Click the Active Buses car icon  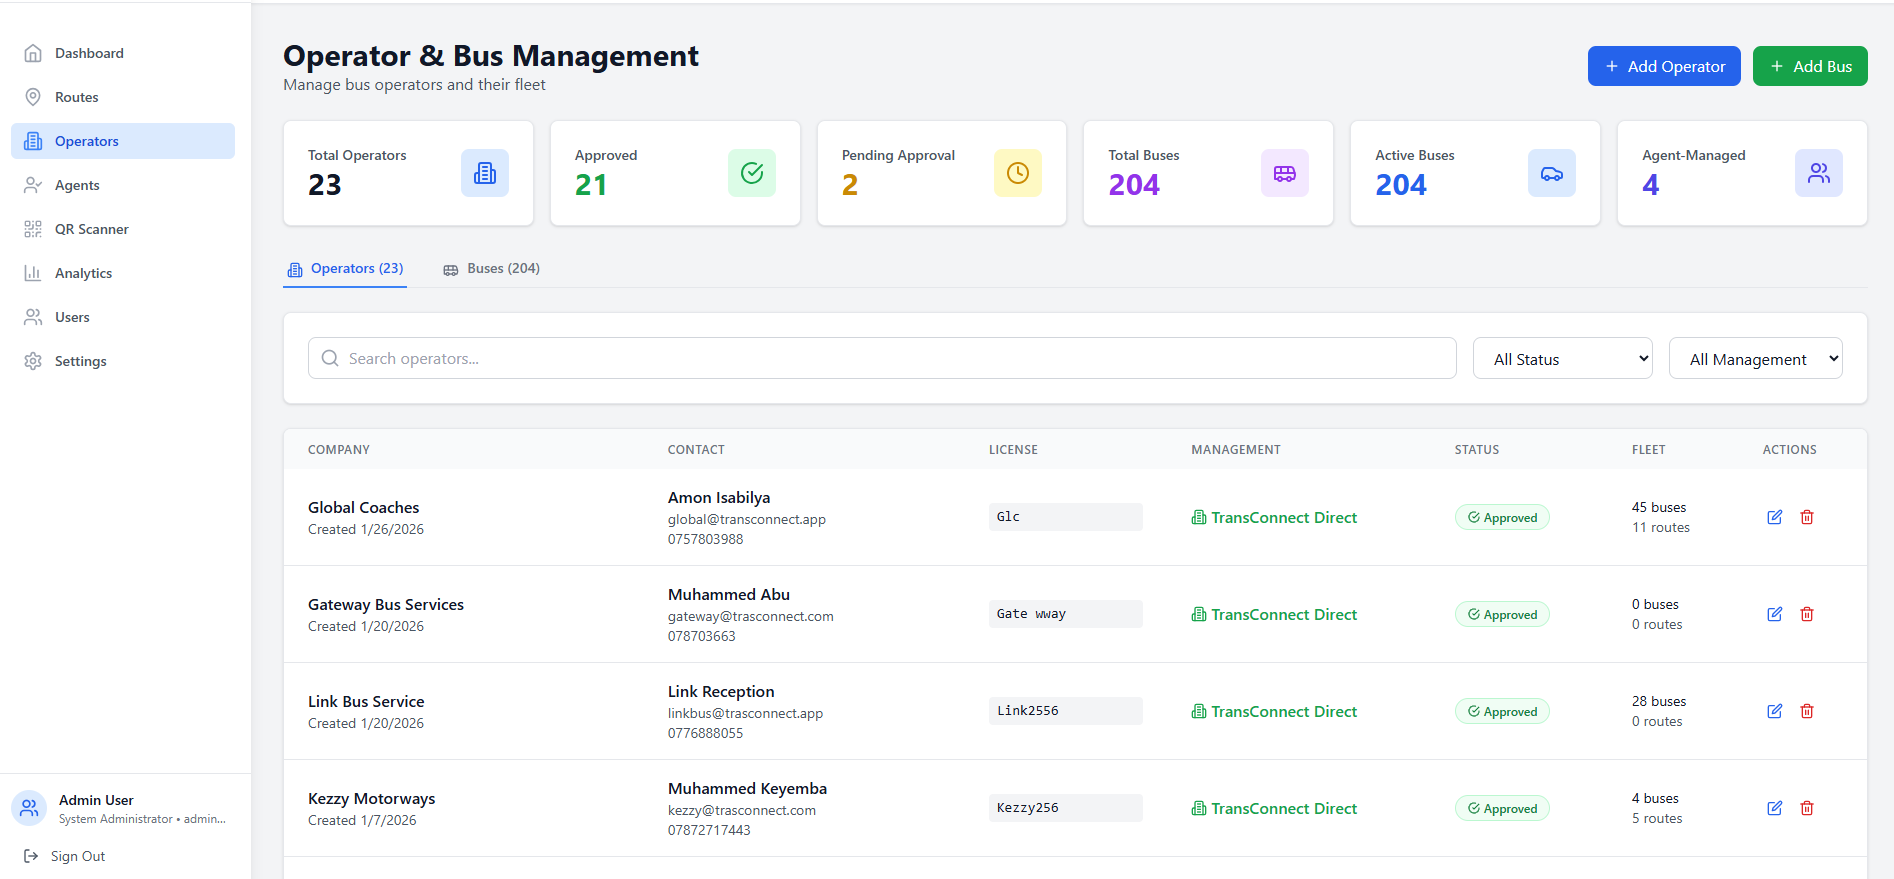[x=1552, y=173]
